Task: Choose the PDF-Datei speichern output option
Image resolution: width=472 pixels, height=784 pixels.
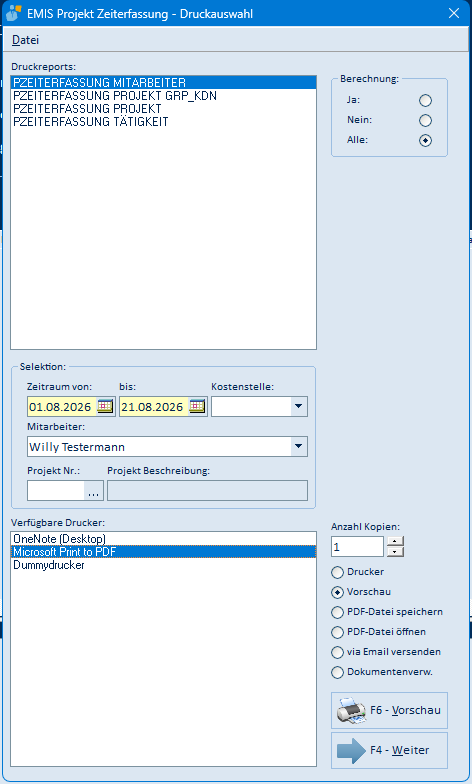Action: tap(338, 612)
